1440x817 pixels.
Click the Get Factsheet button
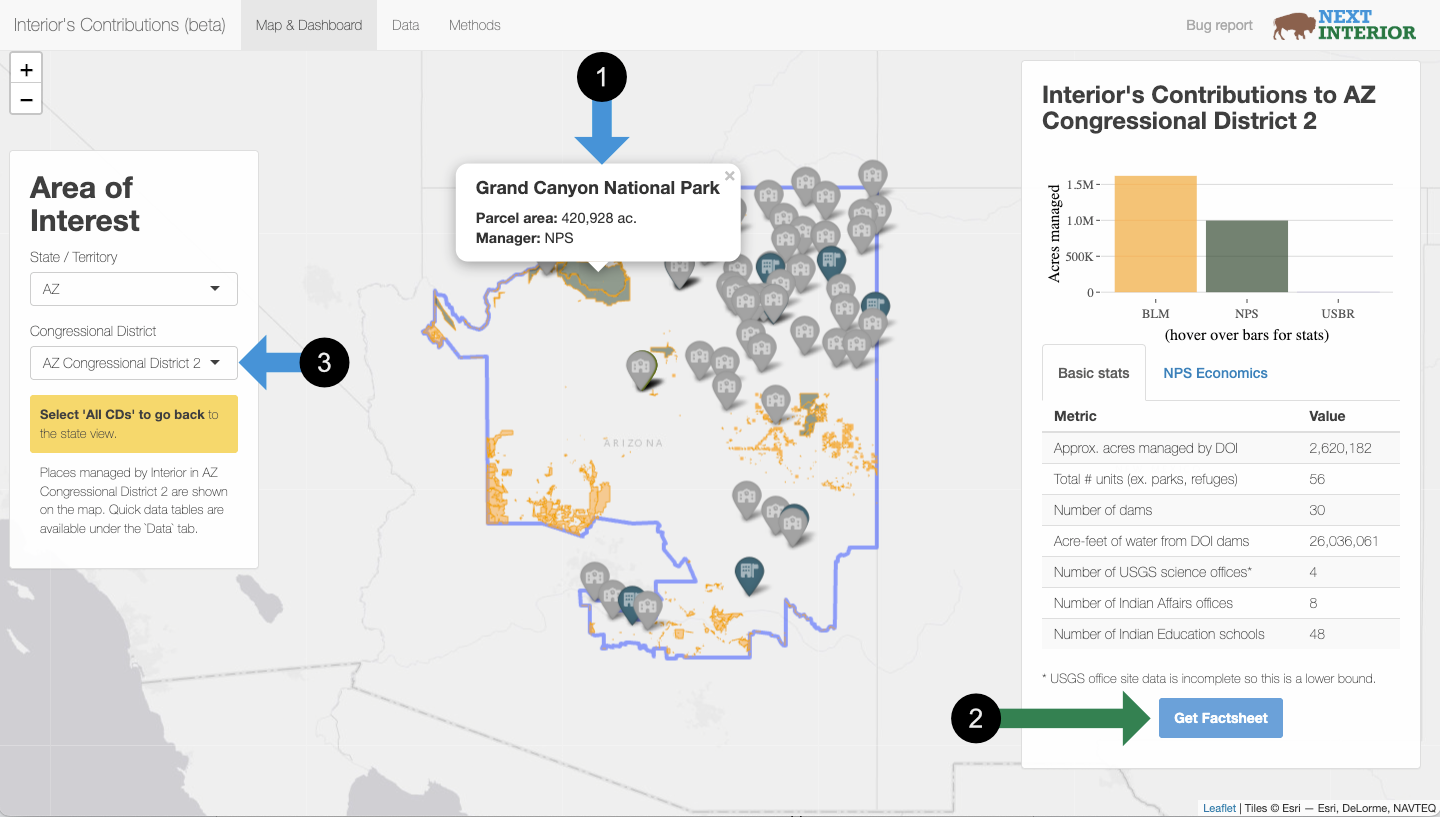1220,718
